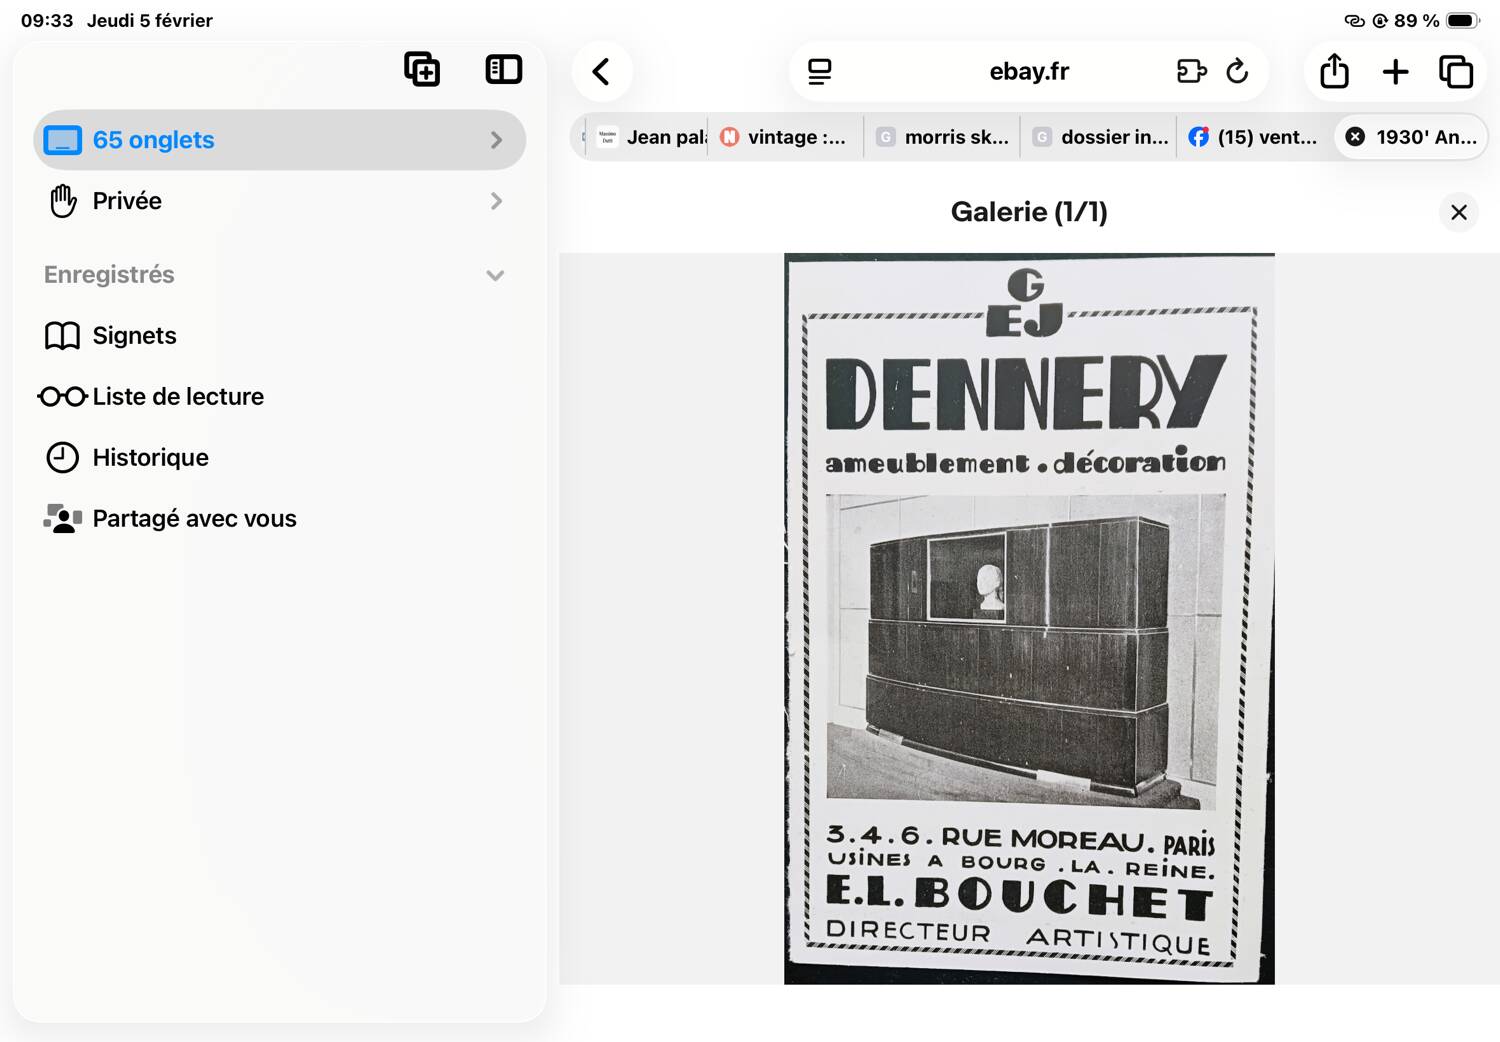Open the page menu (reader) icon
Image resolution: width=1500 pixels, height=1042 pixels.
820,72
